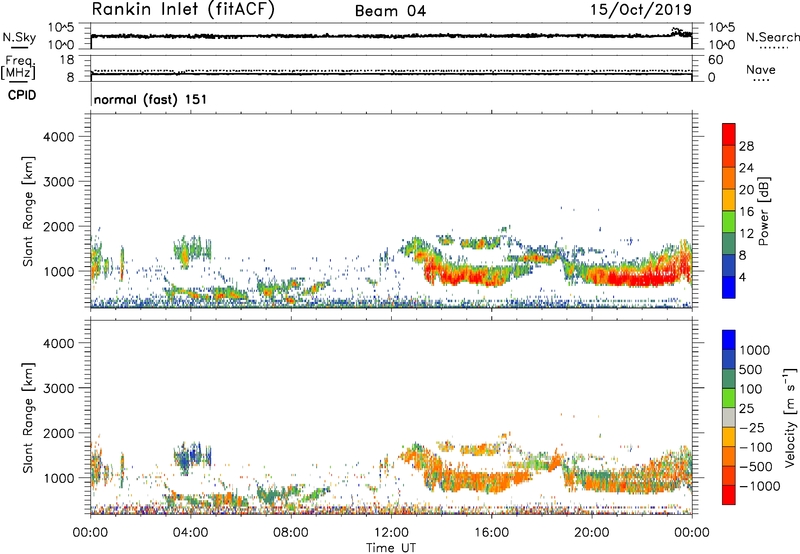This screenshot has height=554, width=800.
Task: Click the power colorbar value '16'
Action: 746,212
